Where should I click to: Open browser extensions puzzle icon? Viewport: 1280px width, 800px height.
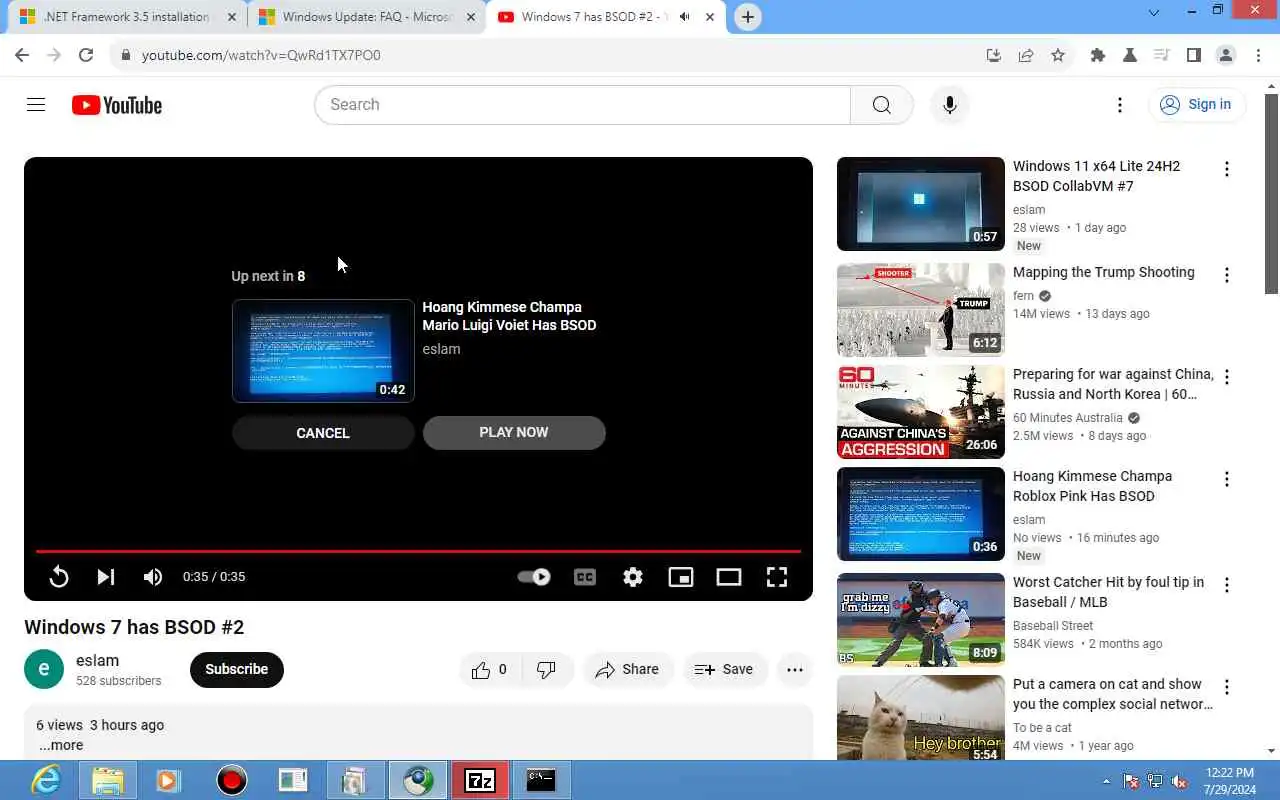pyautogui.click(x=1098, y=56)
